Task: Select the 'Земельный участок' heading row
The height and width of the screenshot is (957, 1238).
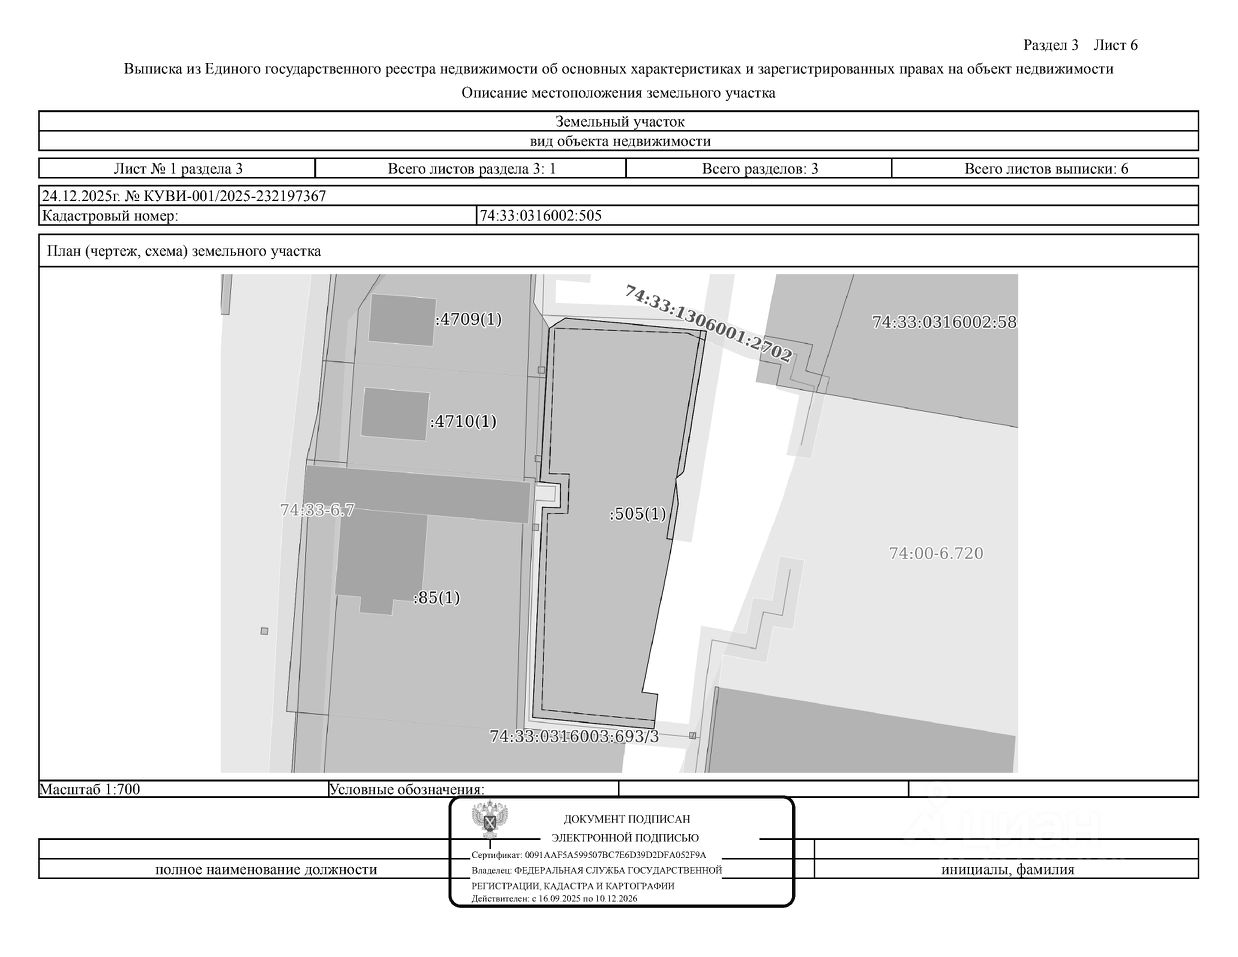Action: (619, 122)
